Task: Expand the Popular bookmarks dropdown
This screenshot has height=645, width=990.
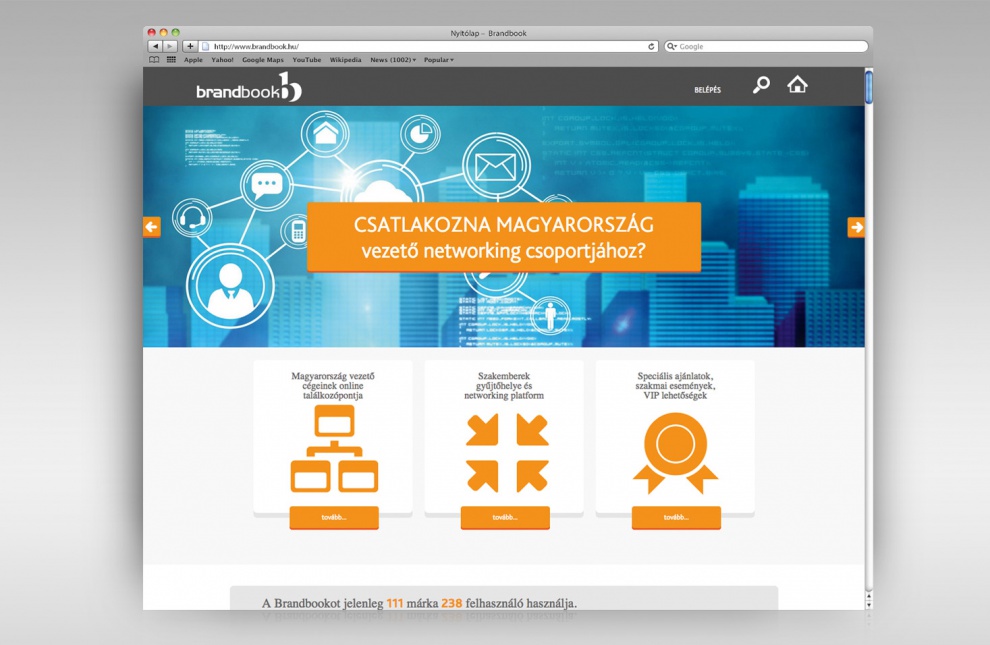Action: (439, 60)
